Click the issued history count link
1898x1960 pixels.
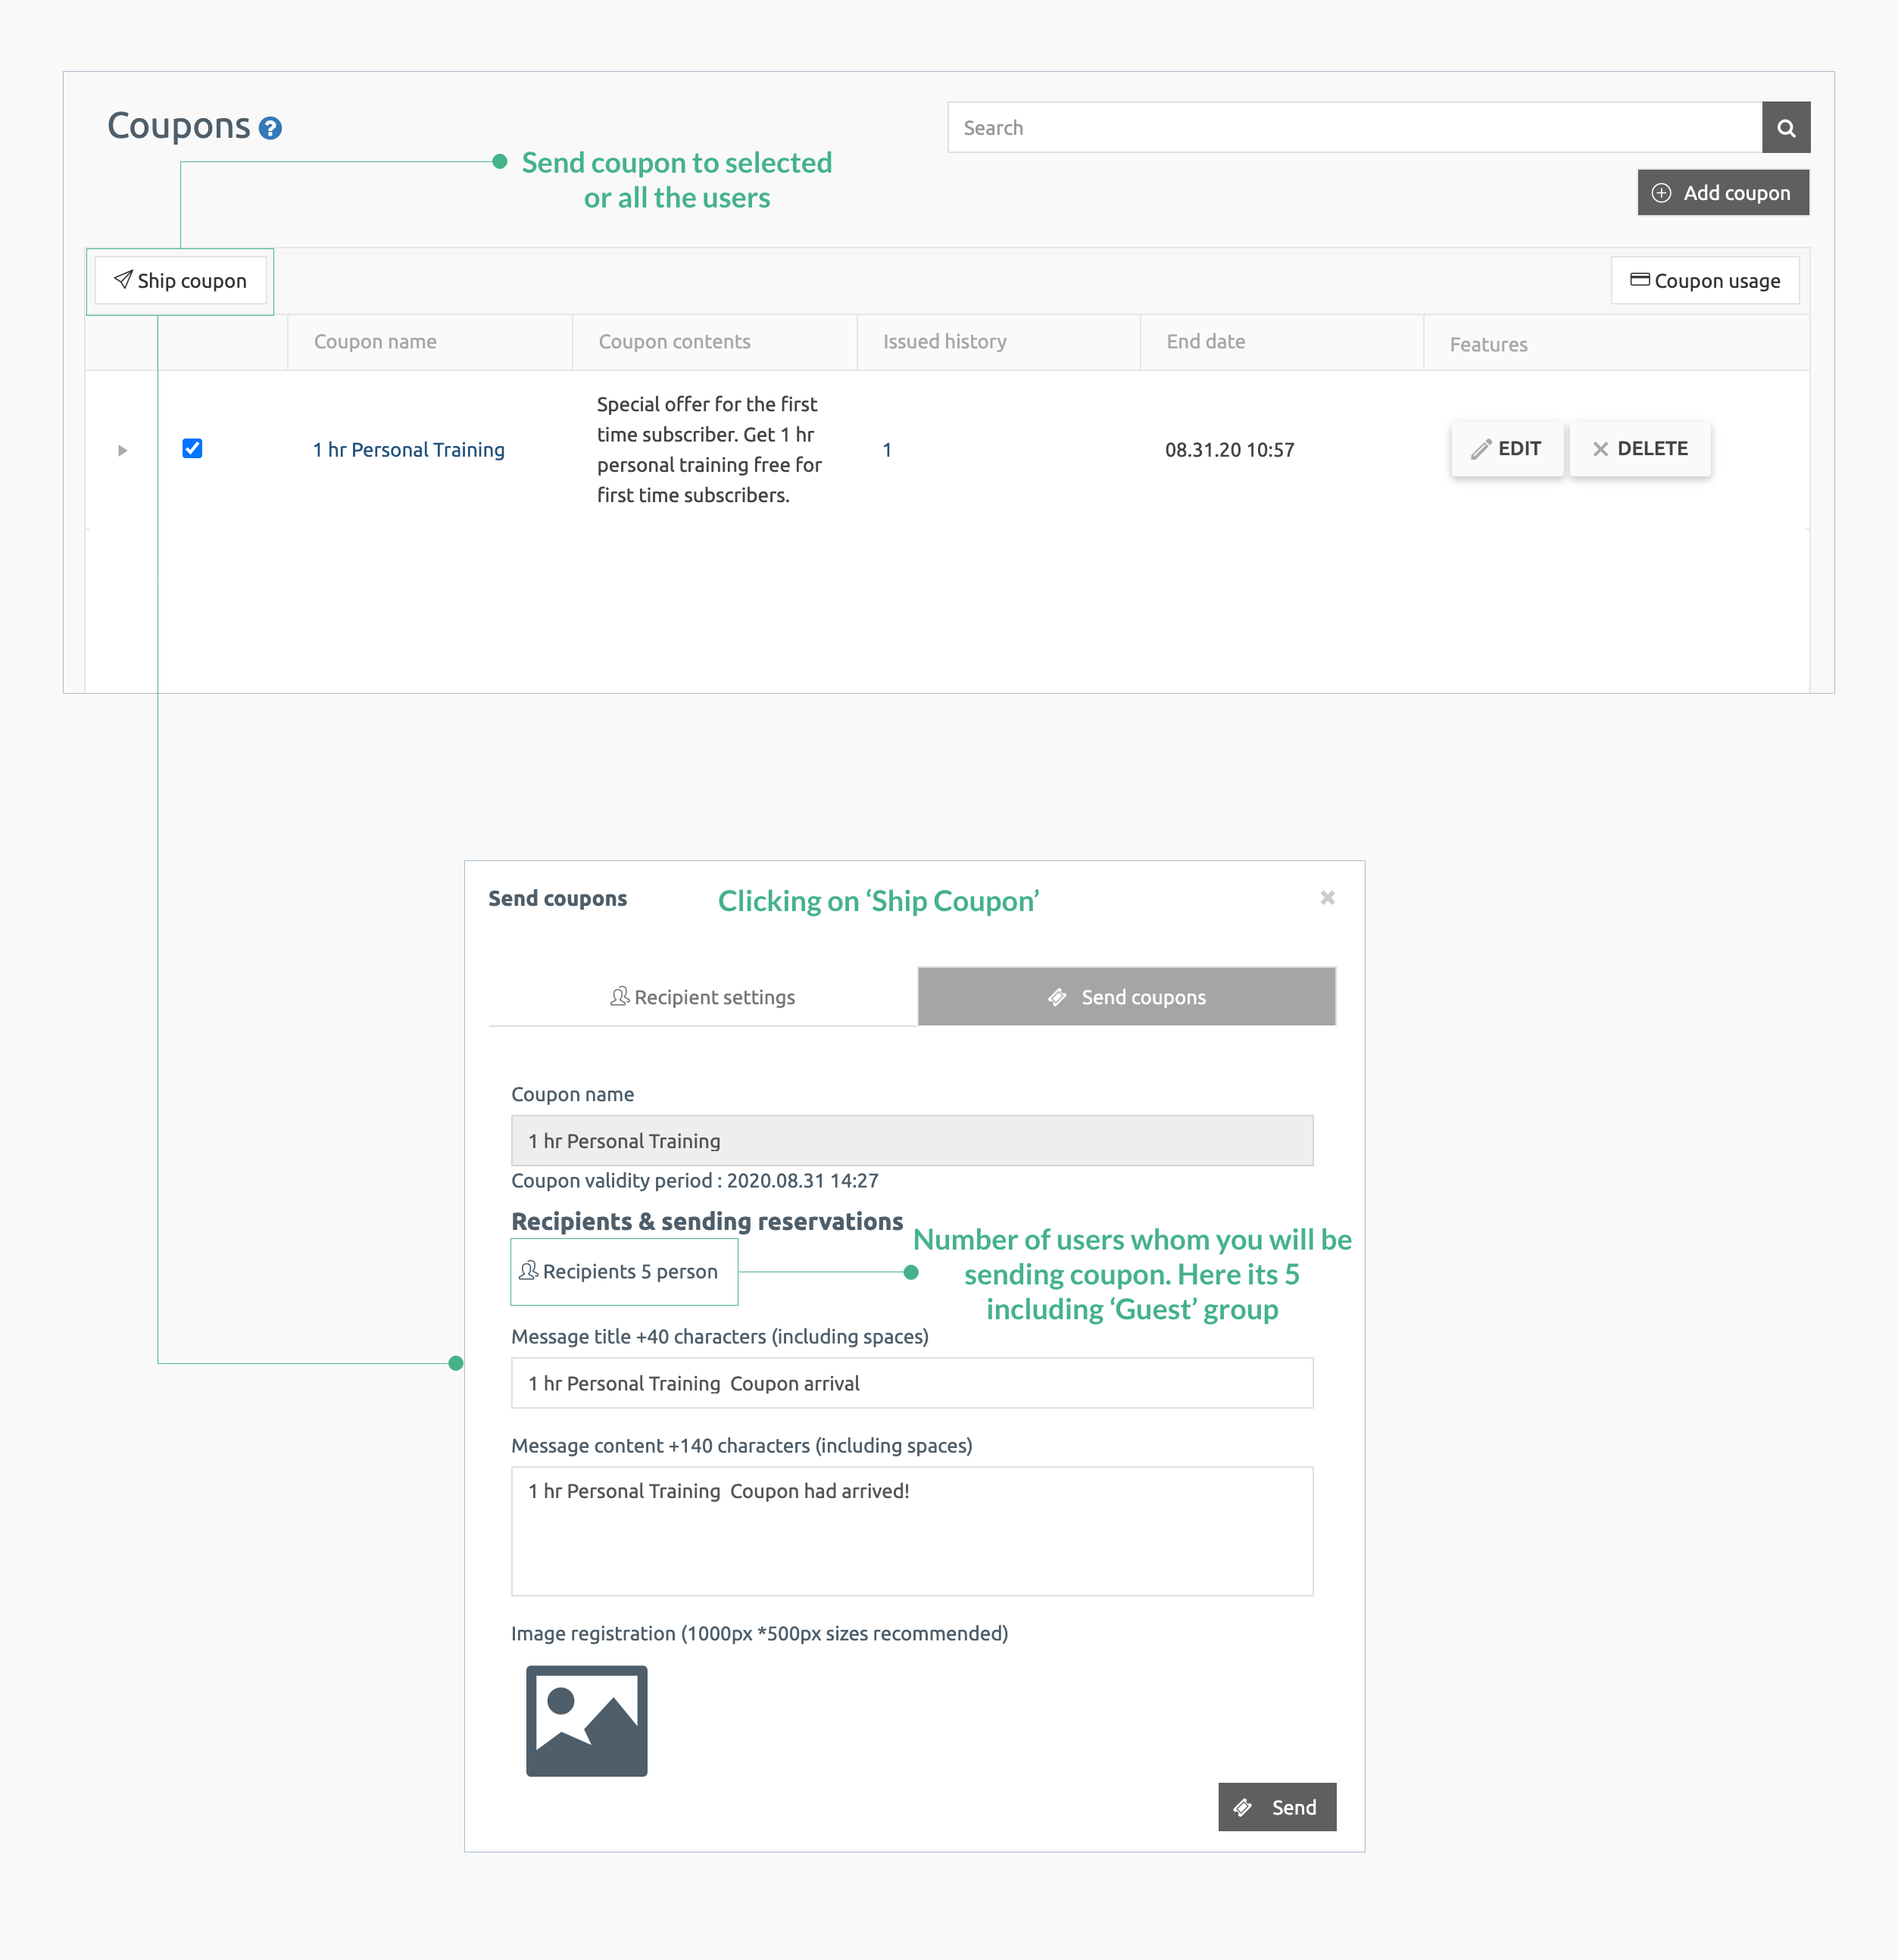pos(887,450)
